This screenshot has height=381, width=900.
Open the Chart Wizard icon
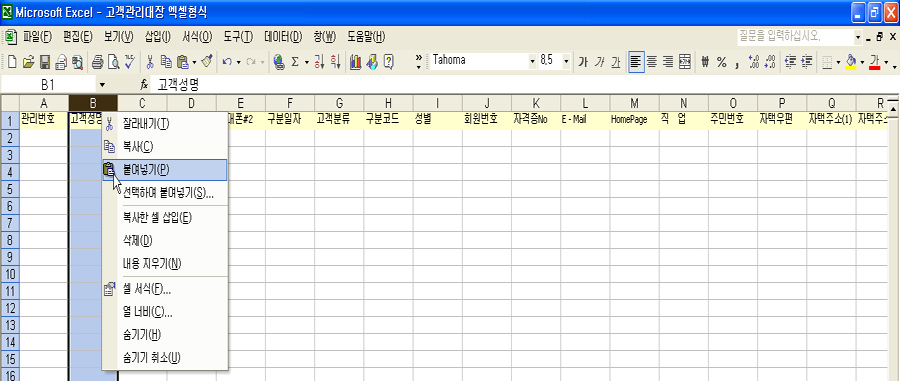click(x=355, y=61)
